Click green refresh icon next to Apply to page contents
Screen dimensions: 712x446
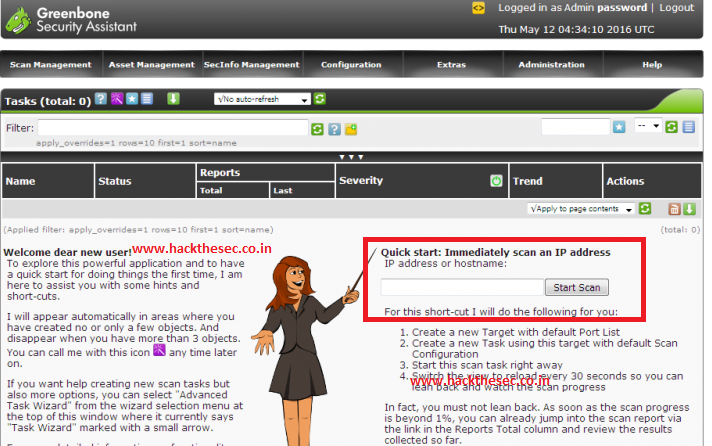(x=645, y=208)
